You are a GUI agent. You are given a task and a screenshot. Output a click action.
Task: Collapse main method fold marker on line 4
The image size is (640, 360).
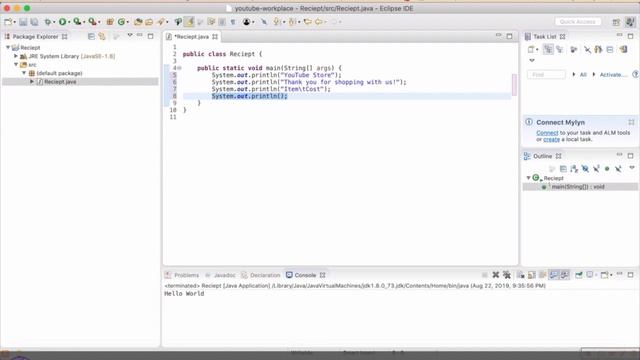[x=180, y=68]
